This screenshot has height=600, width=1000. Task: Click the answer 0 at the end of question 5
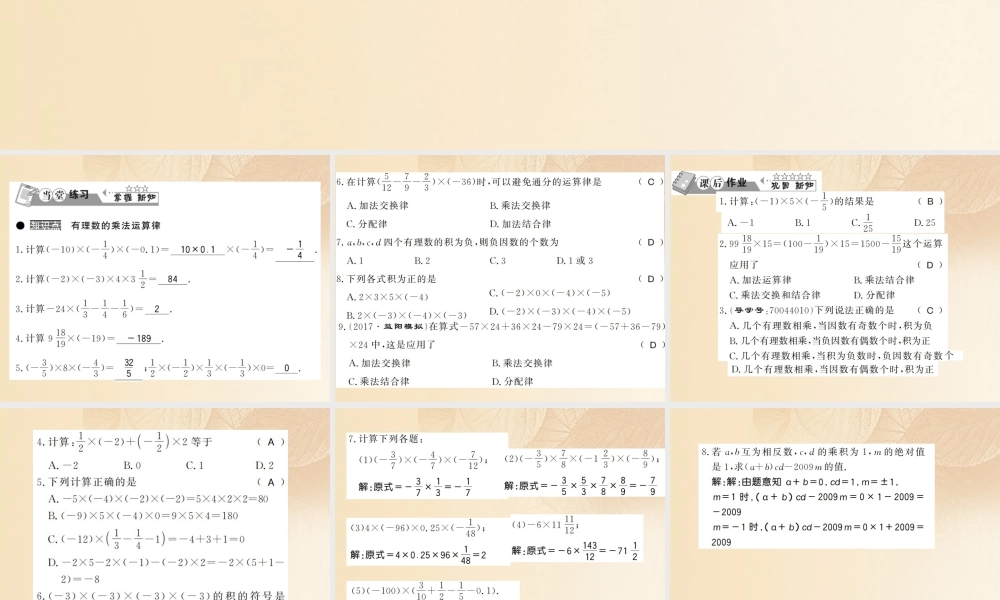(x=286, y=368)
